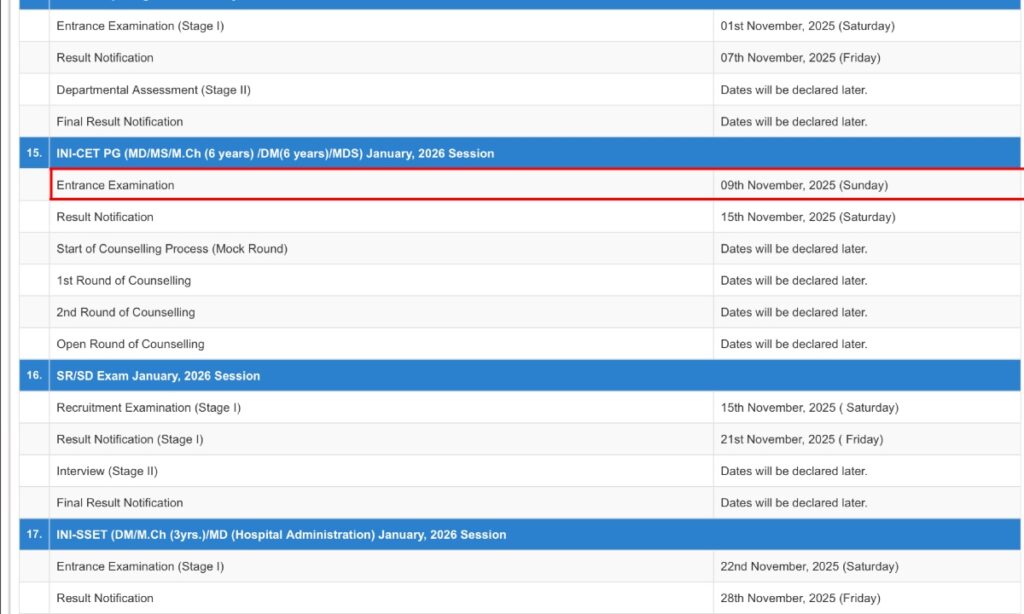Click the 01st November, 2025 (Saturday) date
Viewport: 1024px width, 614px height.
coord(807,26)
